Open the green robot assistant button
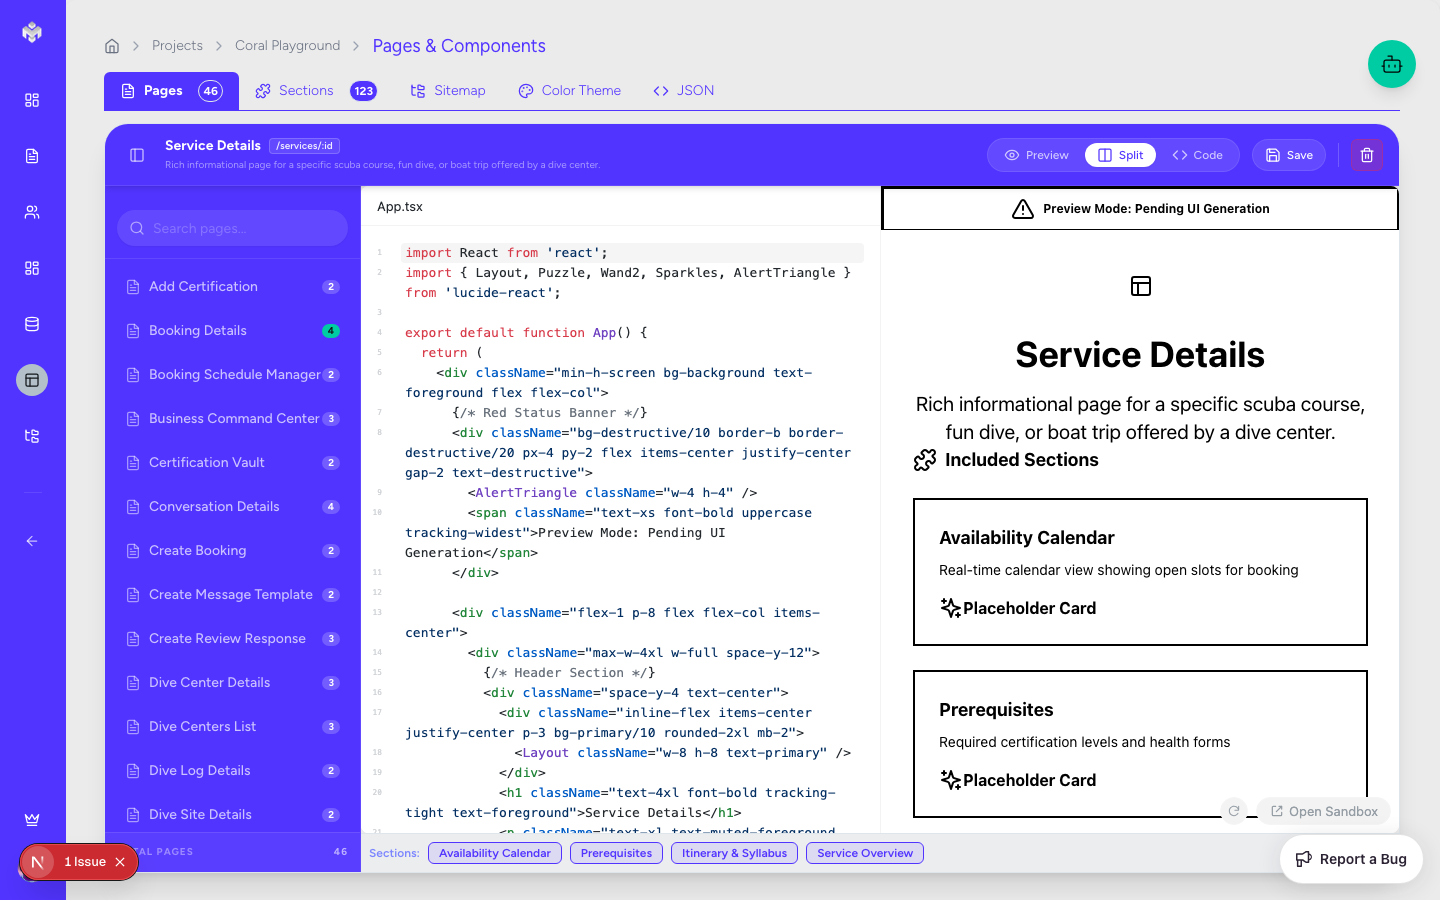1440x900 pixels. [x=1391, y=64]
